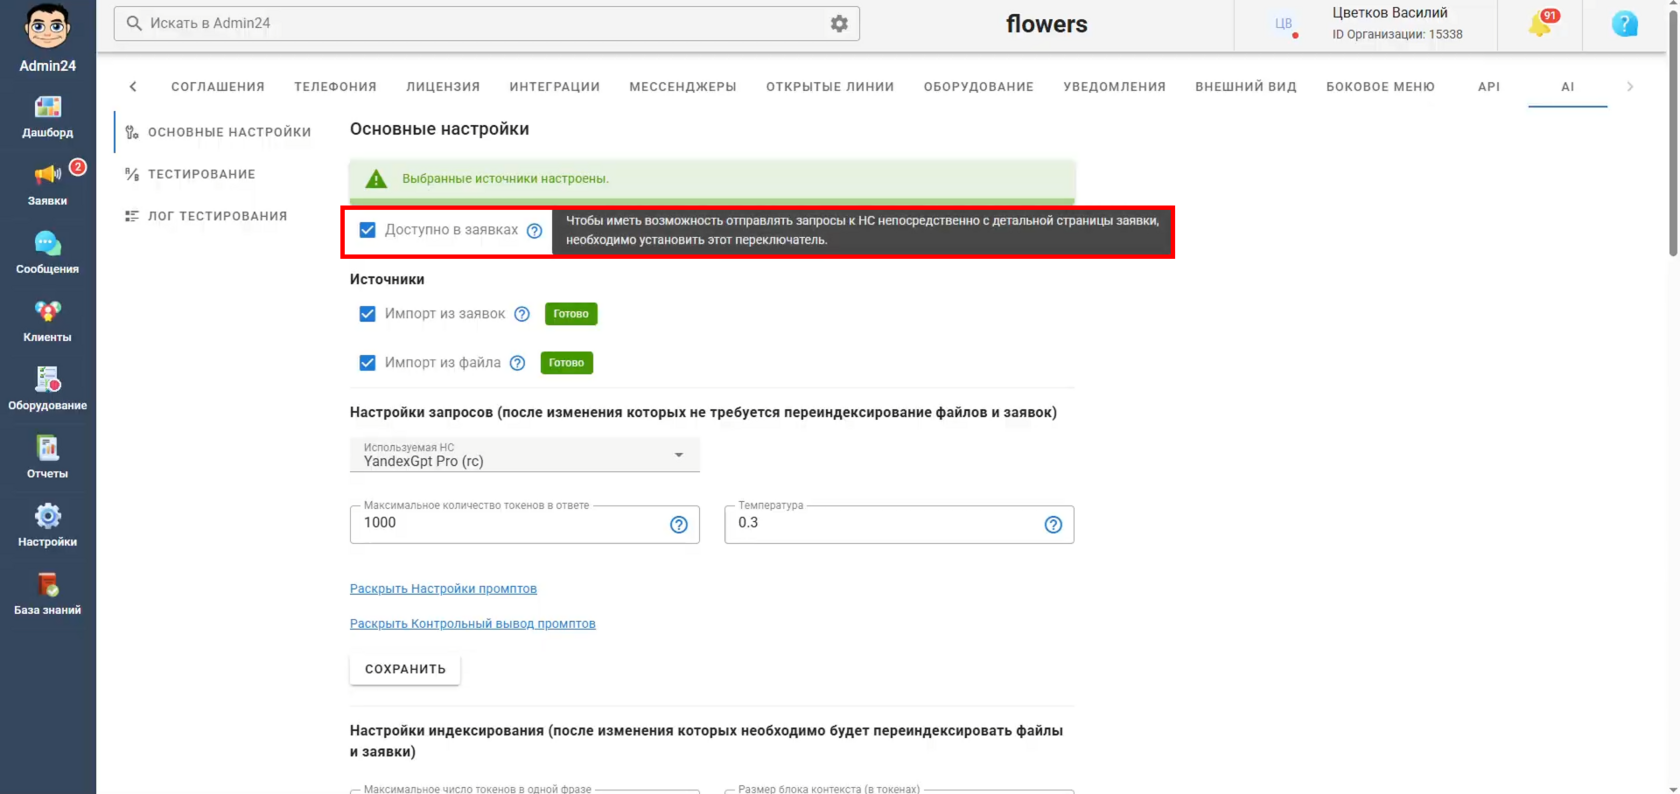Open Заявки megaphone icon in sidebar
This screenshot has width=1680, height=794.
[x=47, y=175]
